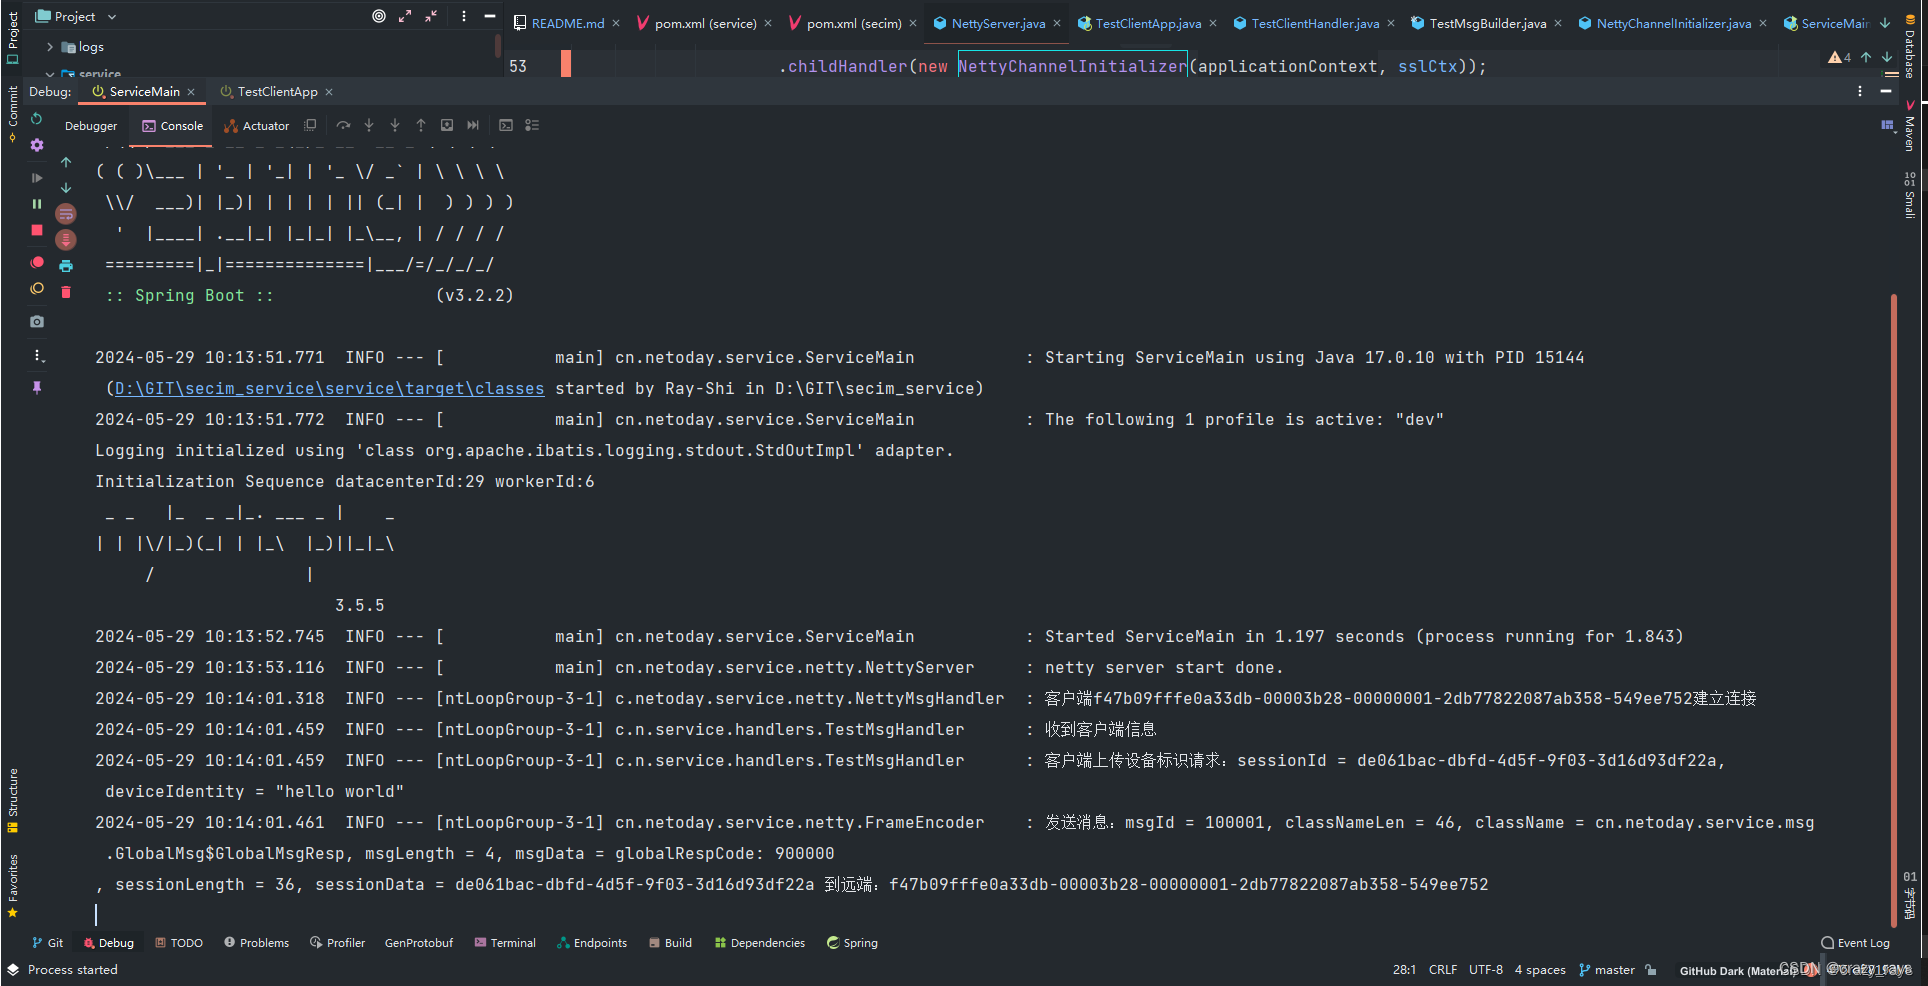Open debugger settings via the gear icon
The width and height of the screenshot is (1928, 986).
(37, 145)
